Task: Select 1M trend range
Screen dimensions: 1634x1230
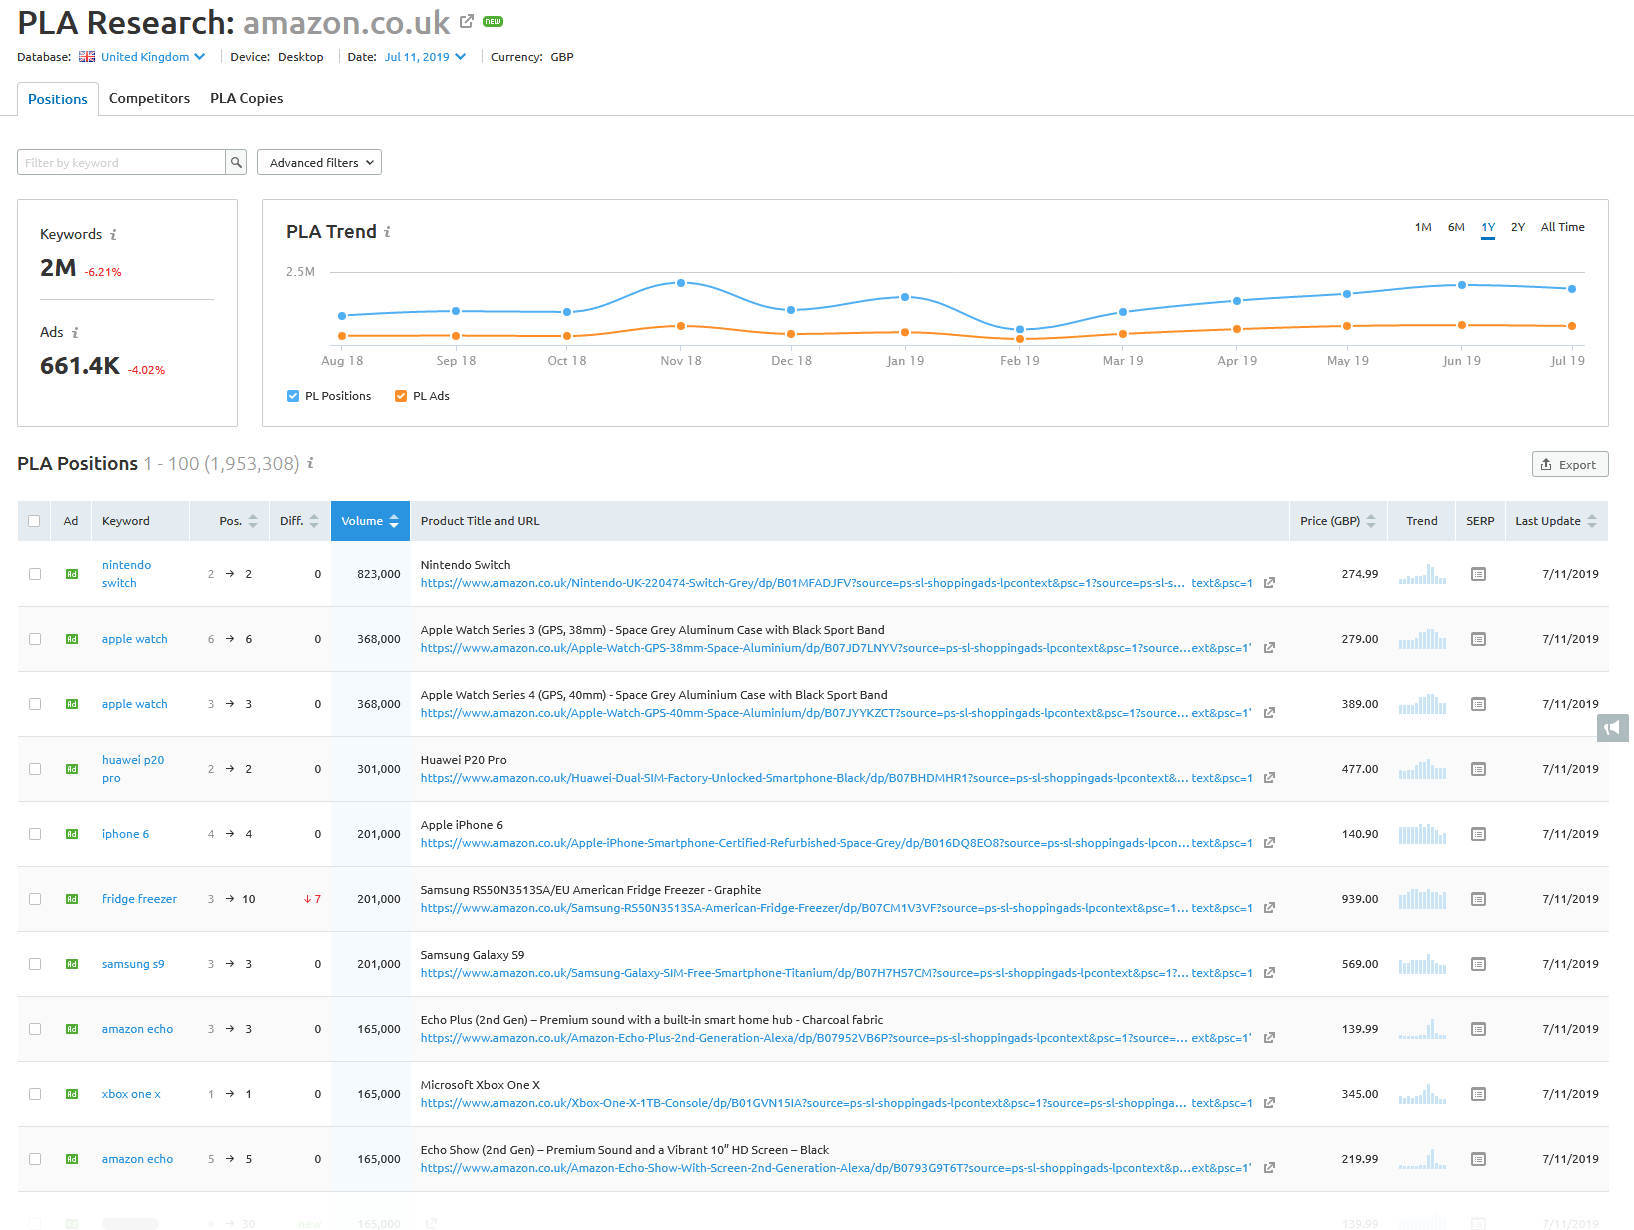Action: coord(1423,227)
